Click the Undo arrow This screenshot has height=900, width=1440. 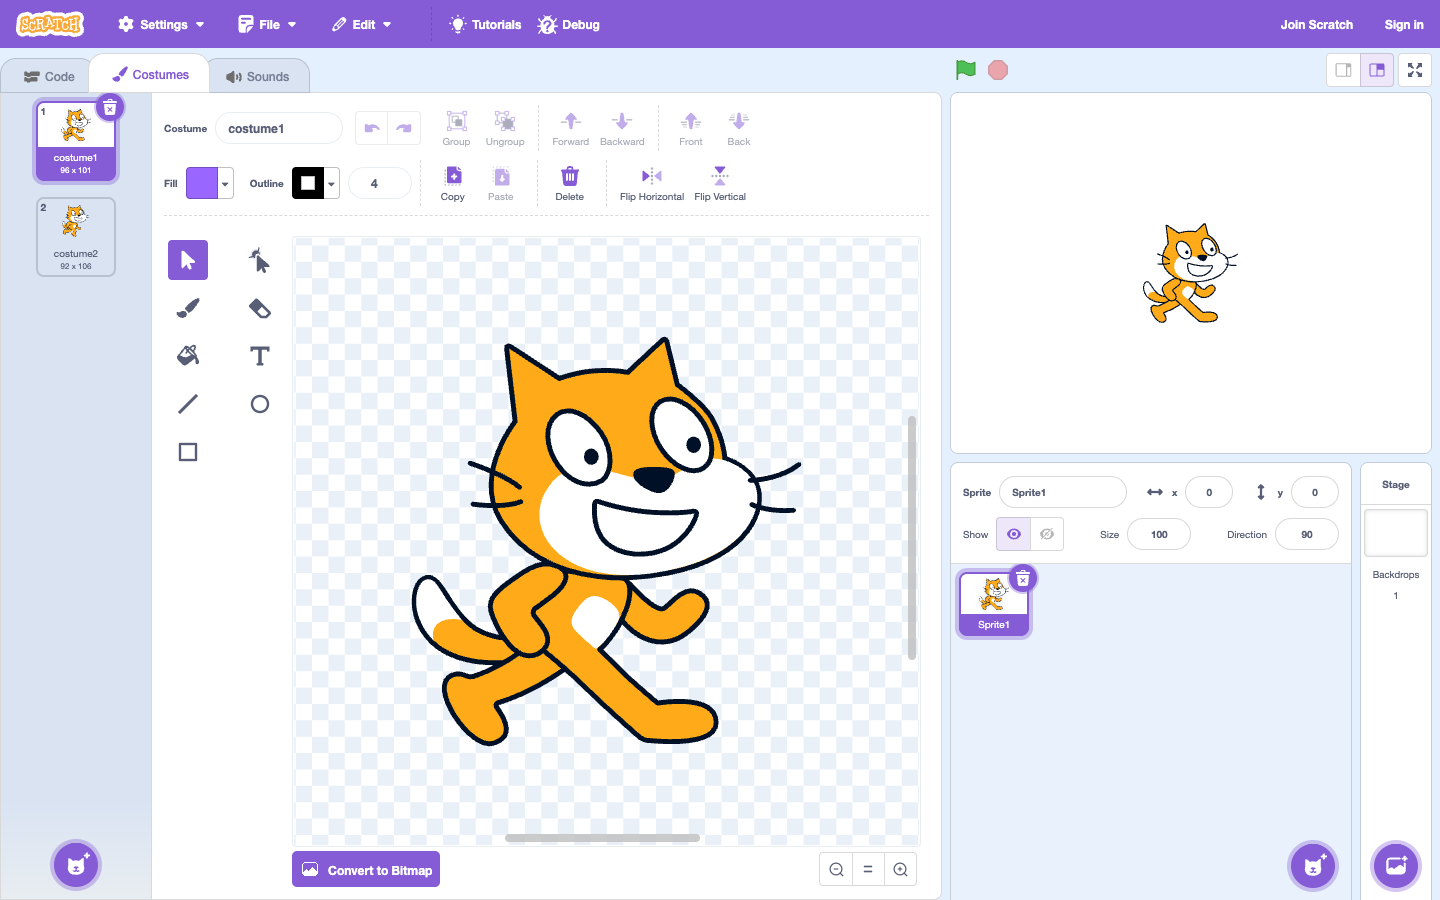(372, 128)
